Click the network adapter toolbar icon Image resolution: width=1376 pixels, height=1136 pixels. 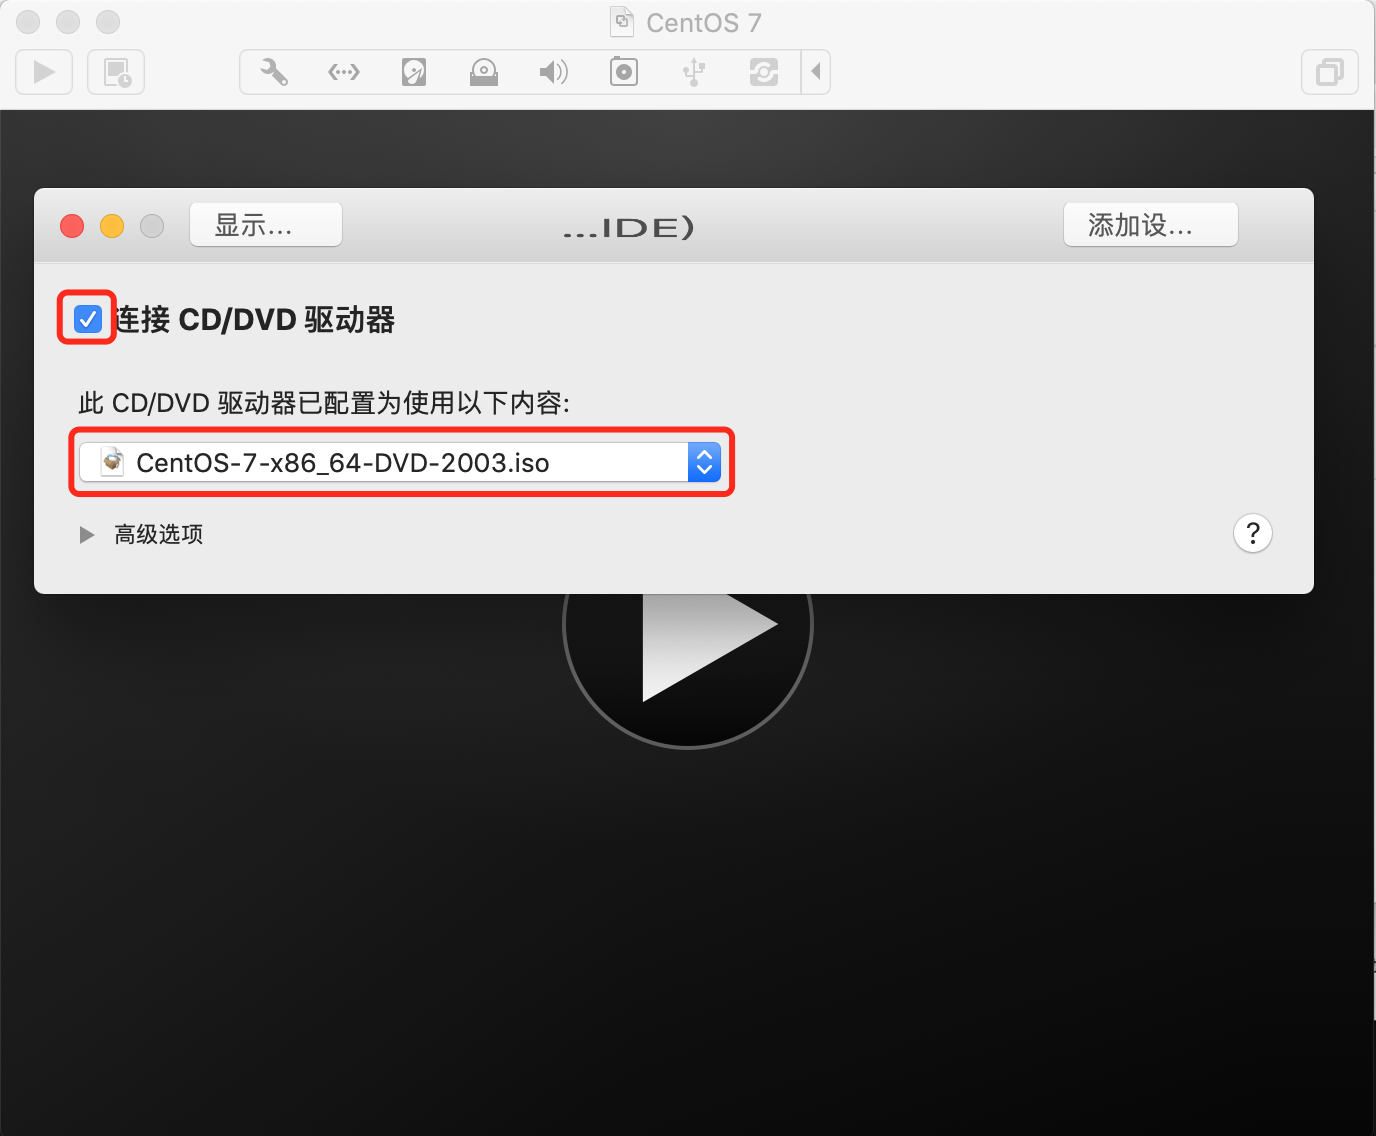pyautogui.click(x=343, y=72)
